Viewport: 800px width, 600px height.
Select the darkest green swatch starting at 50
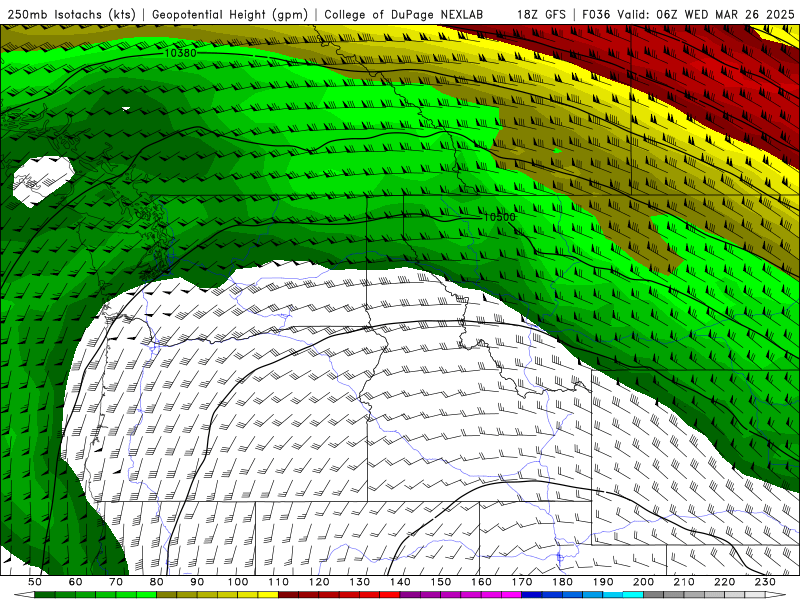pos(44,595)
